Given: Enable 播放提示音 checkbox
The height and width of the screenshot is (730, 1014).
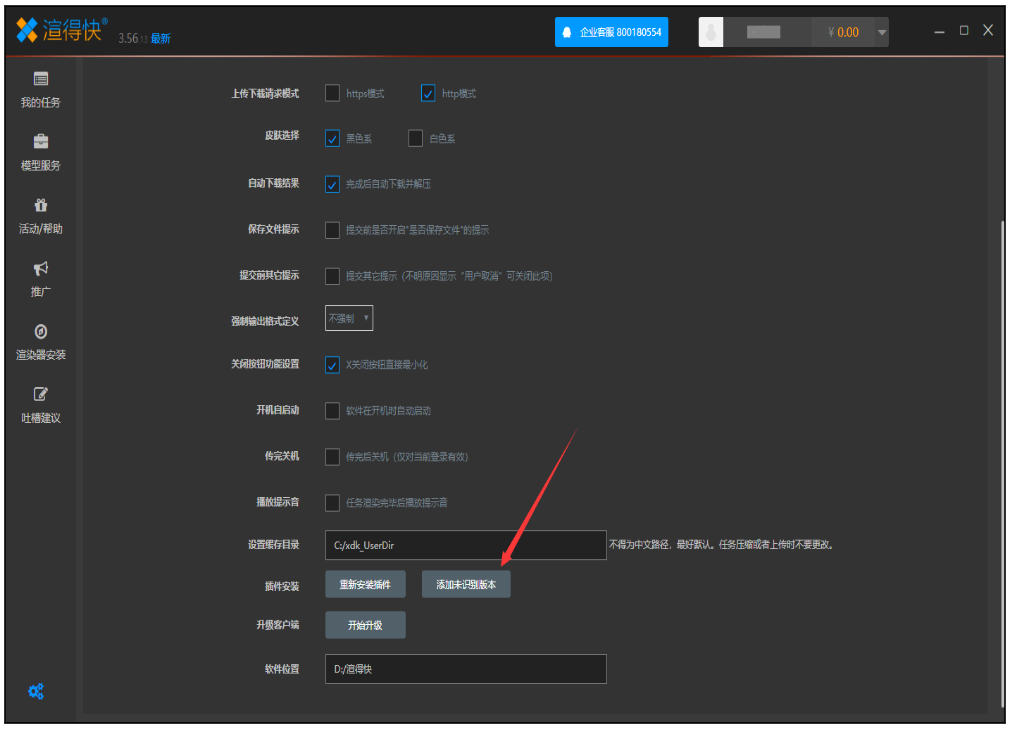Looking at the screenshot, I should coord(333,502).
